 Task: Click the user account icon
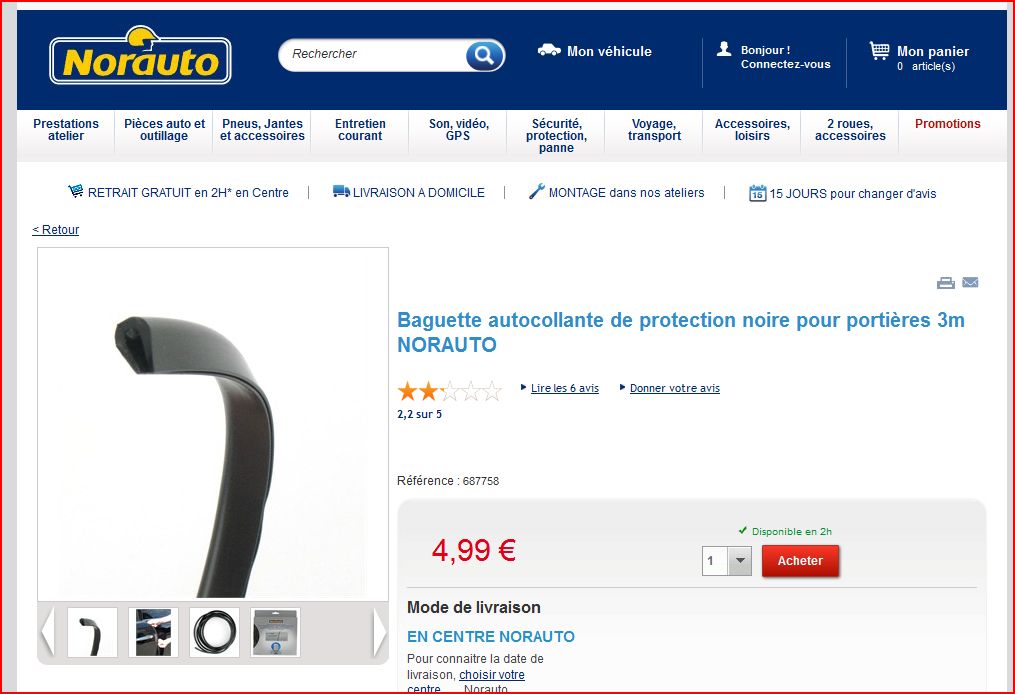tap(724, 49)
